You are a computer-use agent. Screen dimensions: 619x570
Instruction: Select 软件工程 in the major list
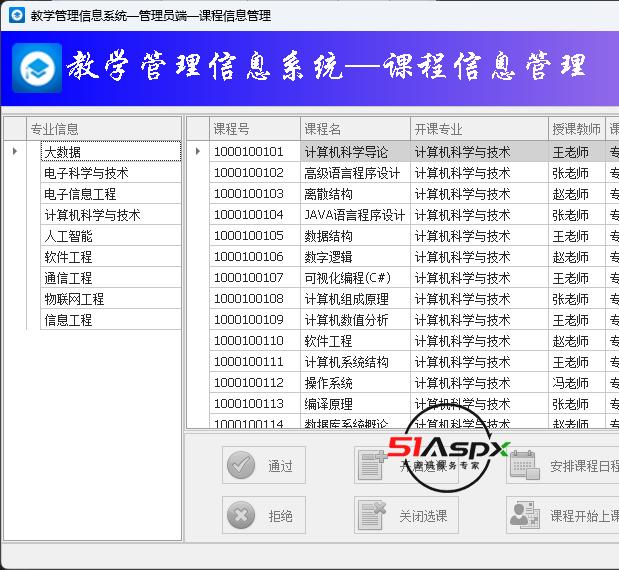pyautogui.click(x=111, y=257)
